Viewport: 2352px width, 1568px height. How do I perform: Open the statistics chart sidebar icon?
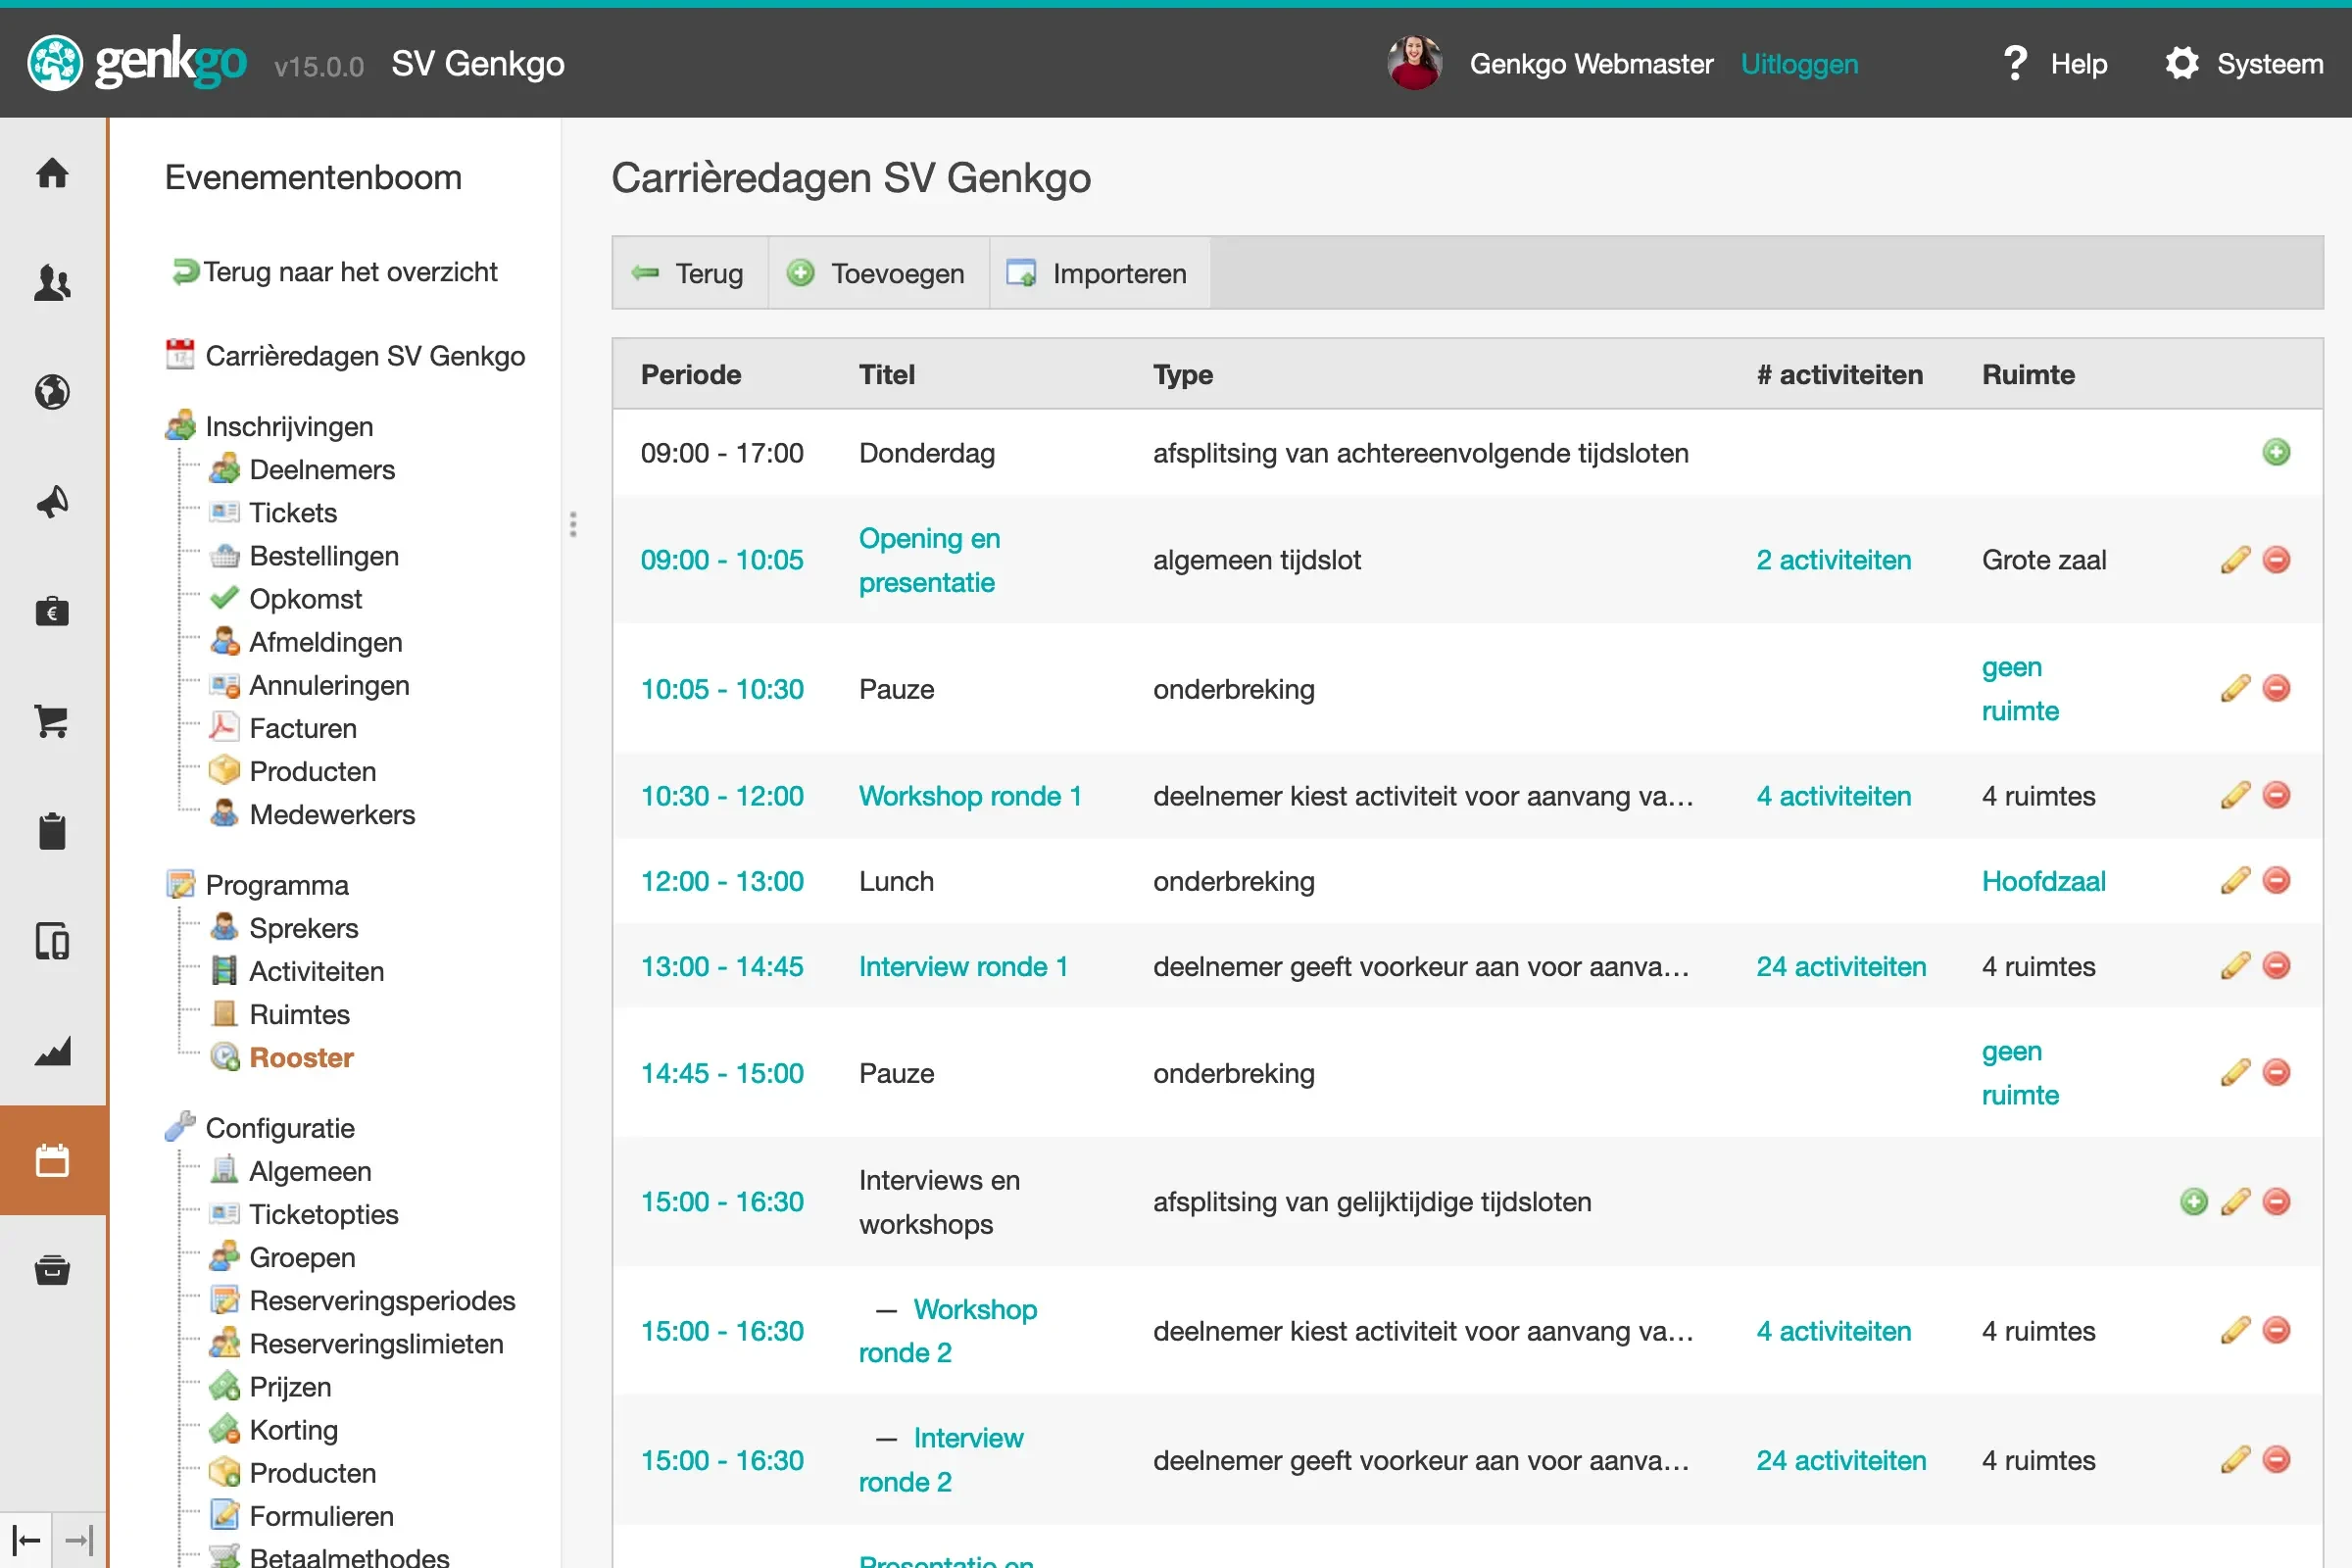click(52, 1051)
